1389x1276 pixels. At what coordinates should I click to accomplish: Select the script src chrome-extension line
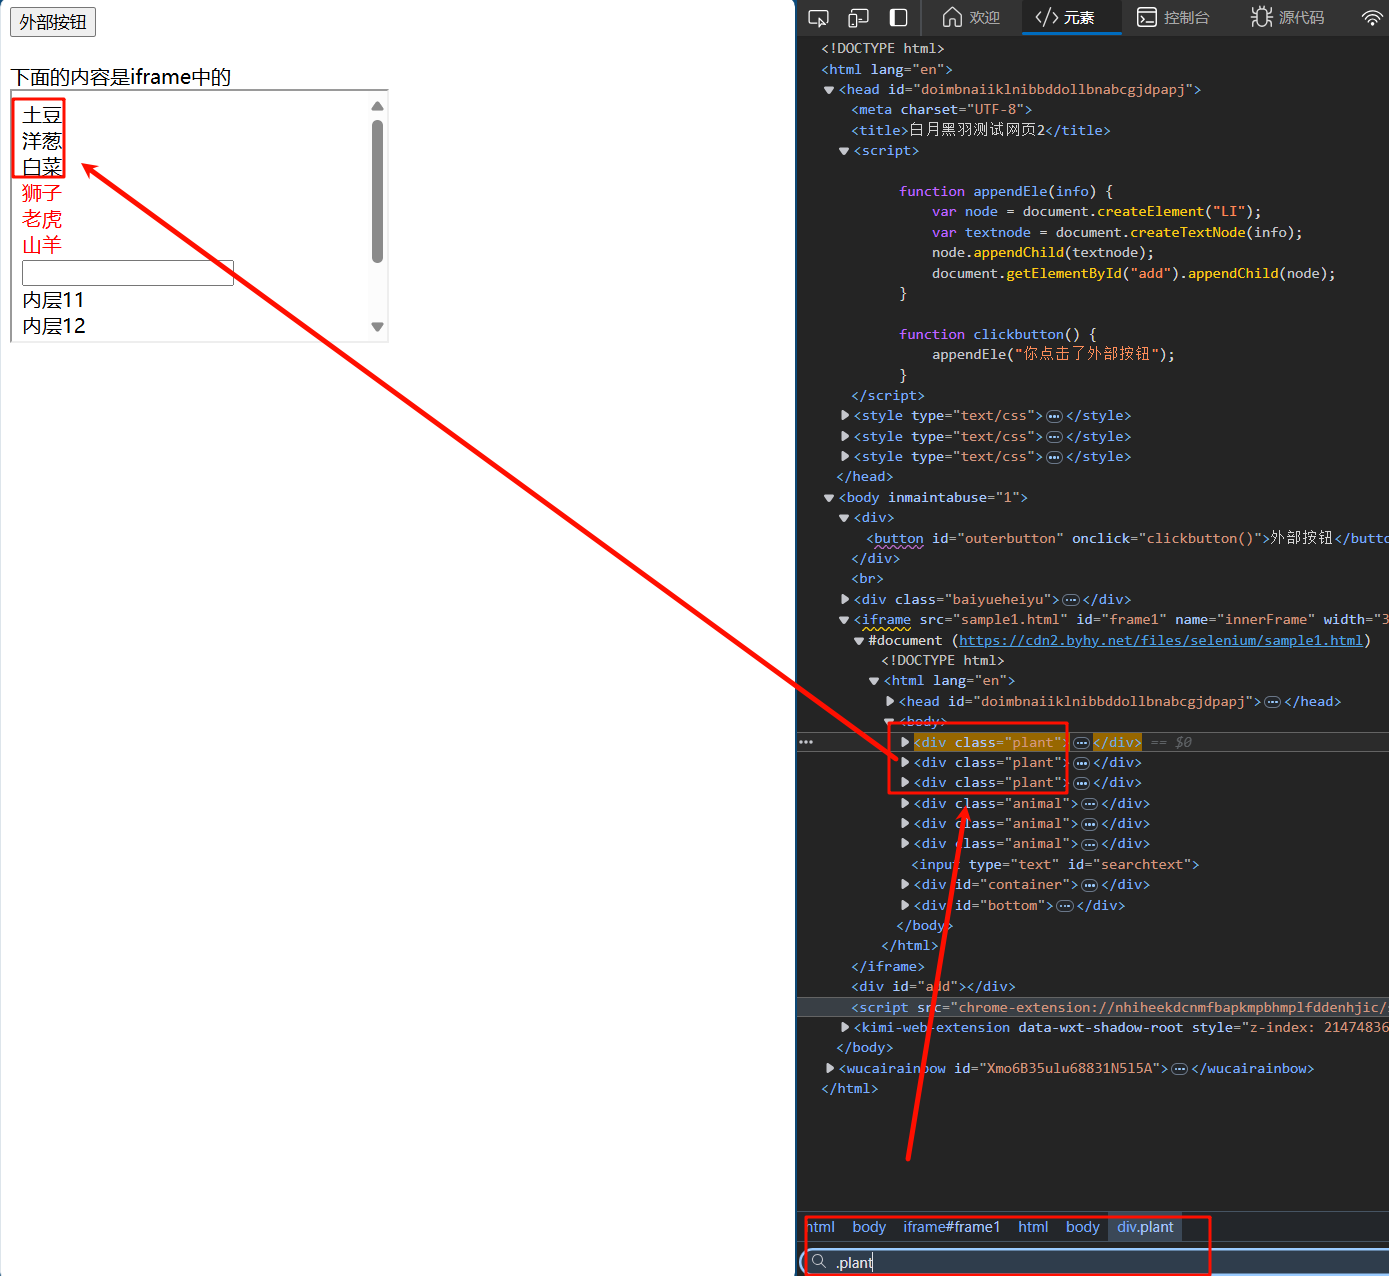[1120, 1007]
